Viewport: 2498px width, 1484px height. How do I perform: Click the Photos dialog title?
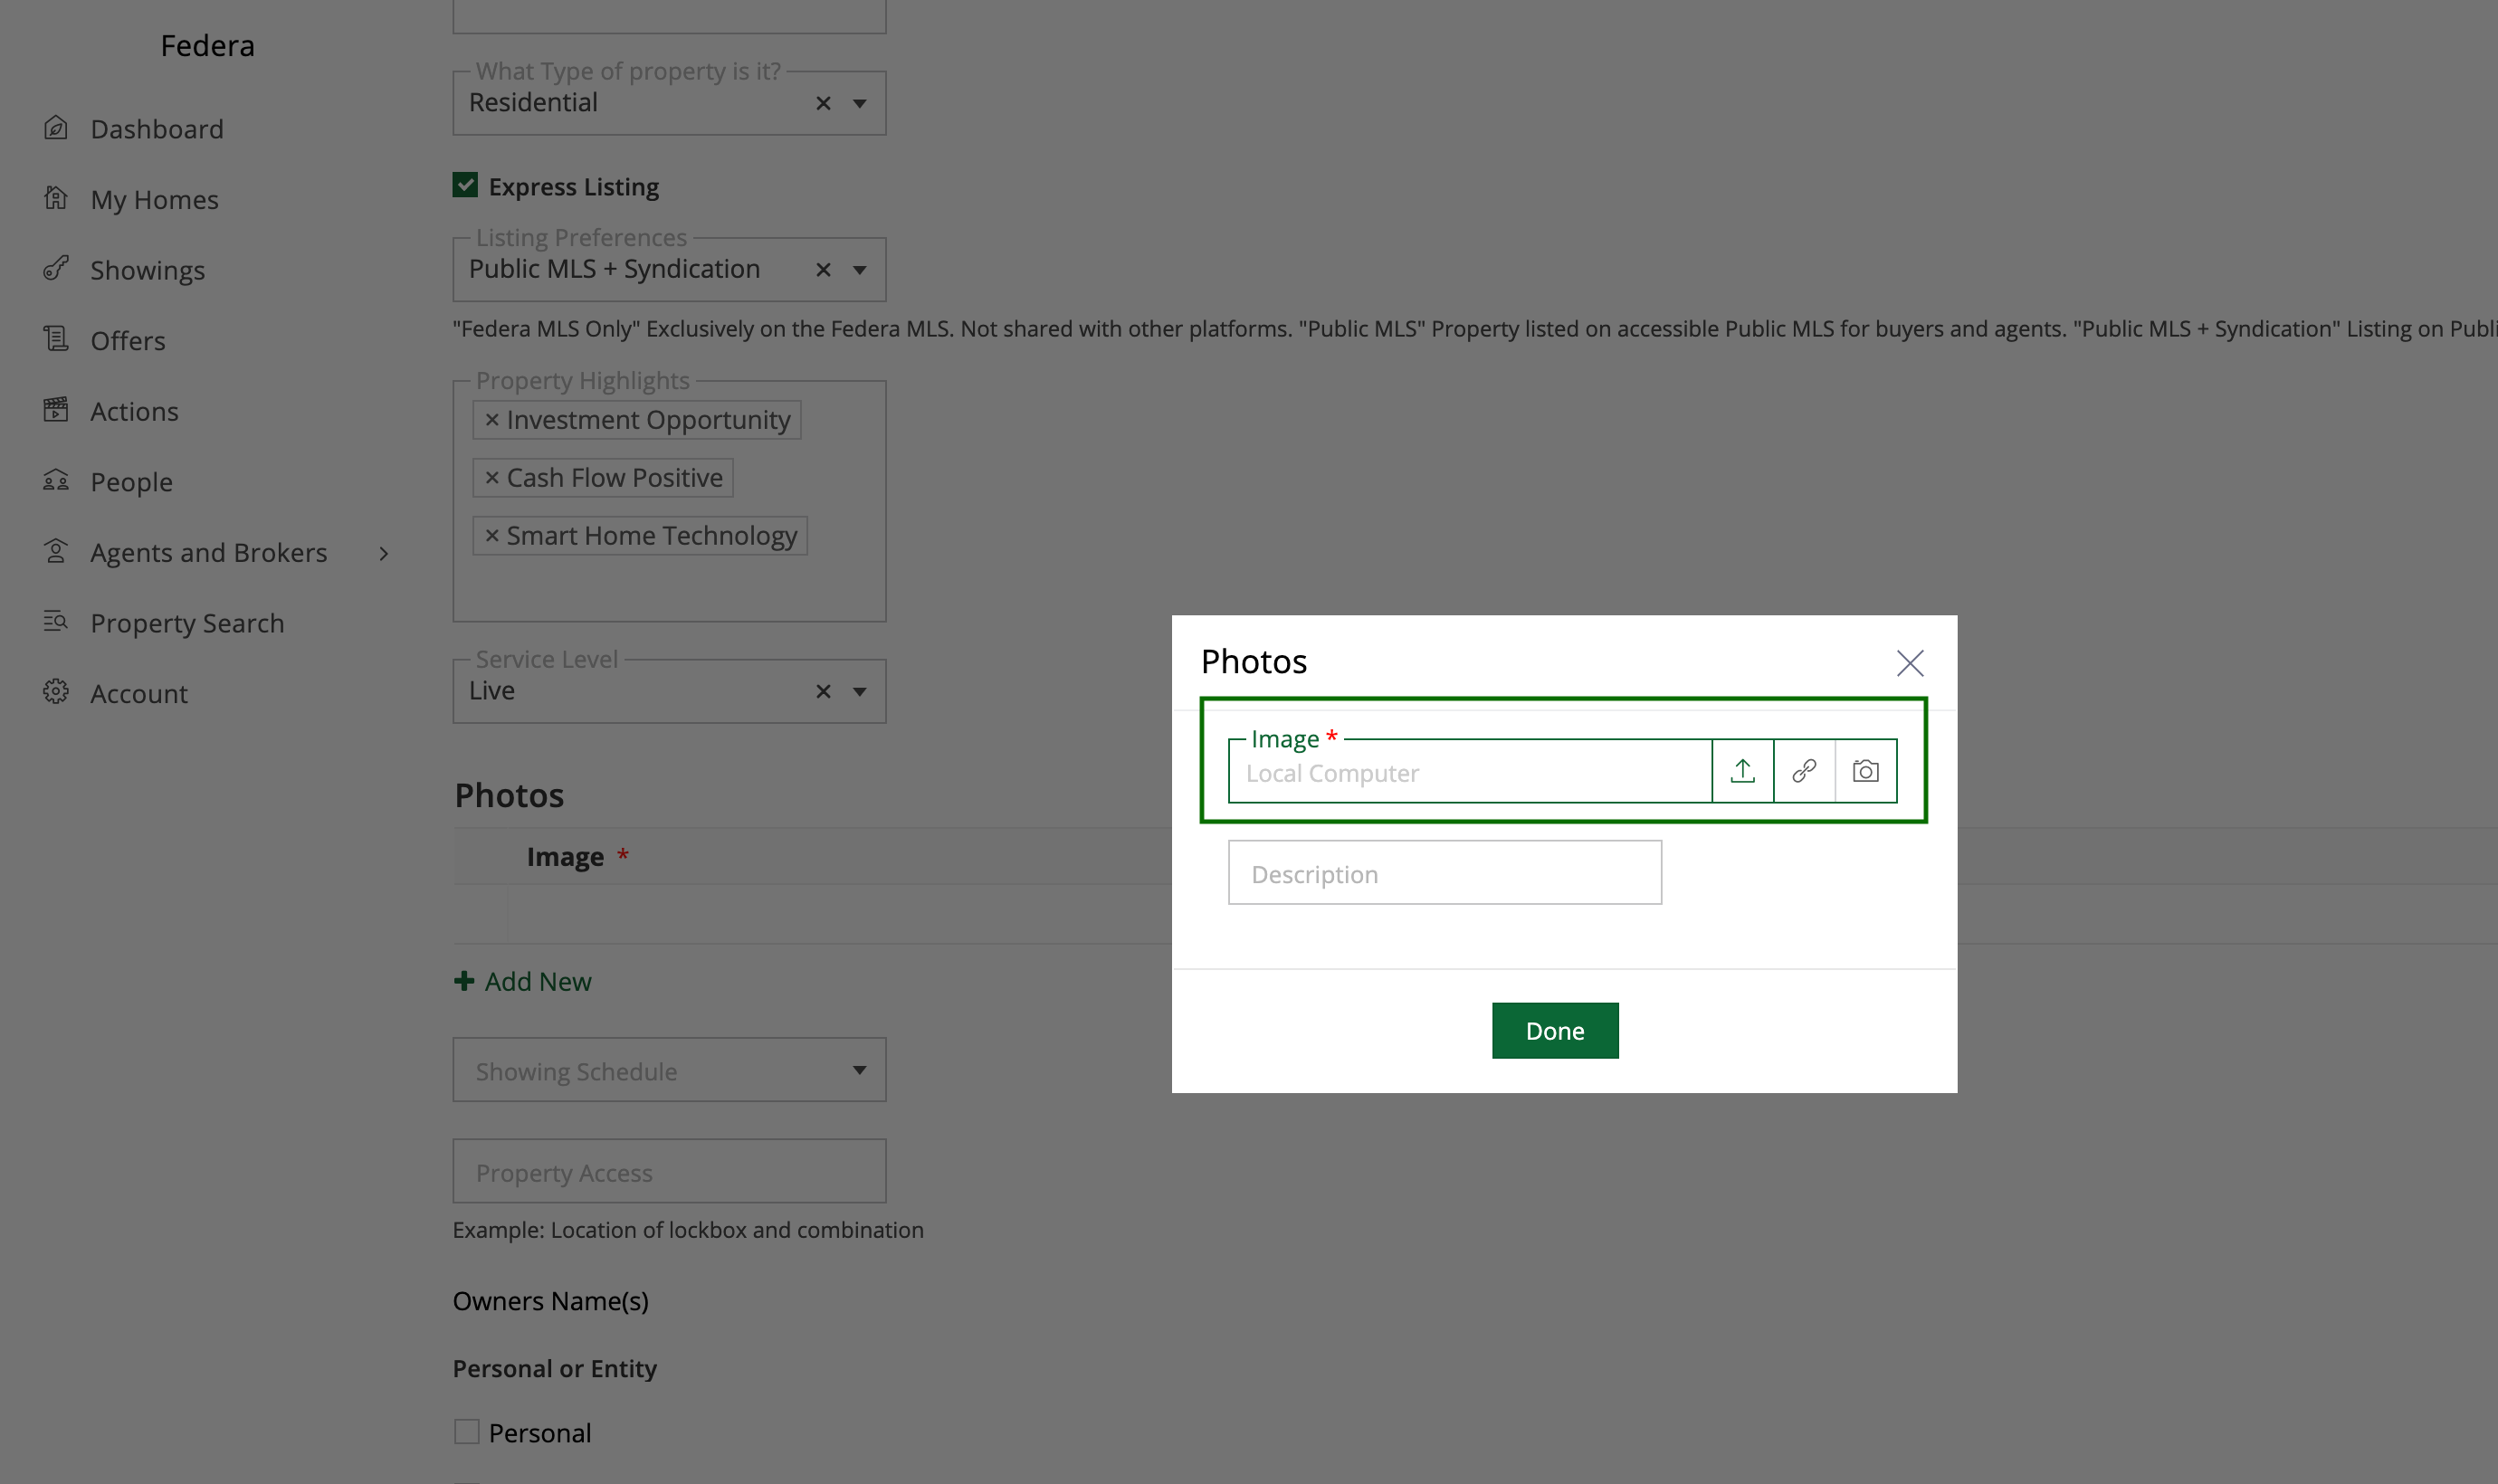[1254, 662]
